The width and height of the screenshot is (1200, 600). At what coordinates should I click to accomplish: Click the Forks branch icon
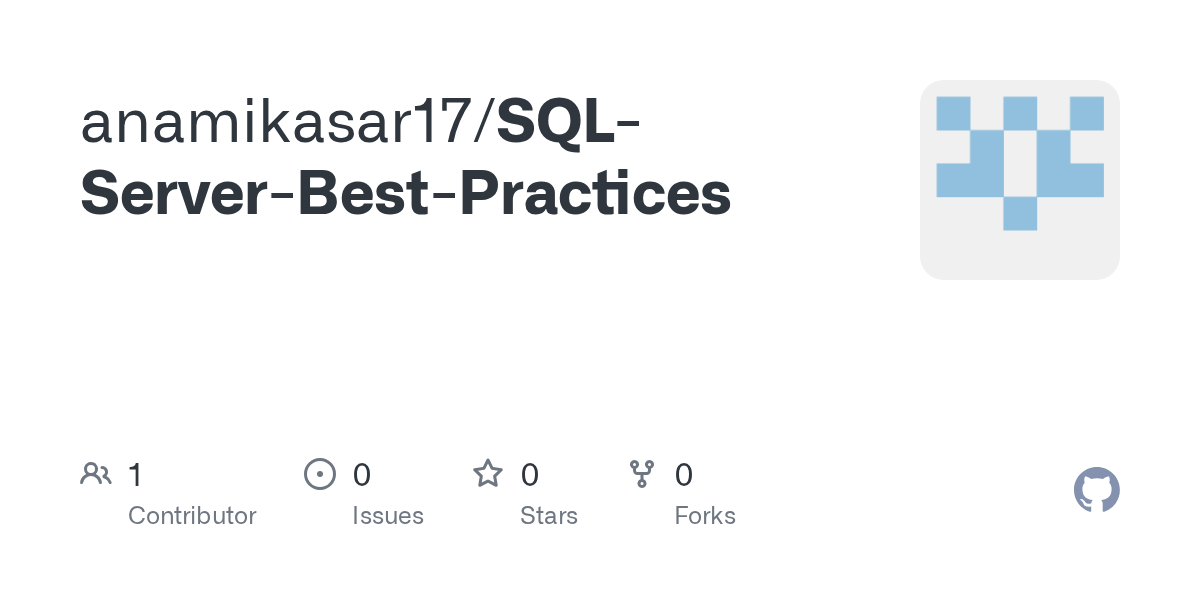coord(642,474)
